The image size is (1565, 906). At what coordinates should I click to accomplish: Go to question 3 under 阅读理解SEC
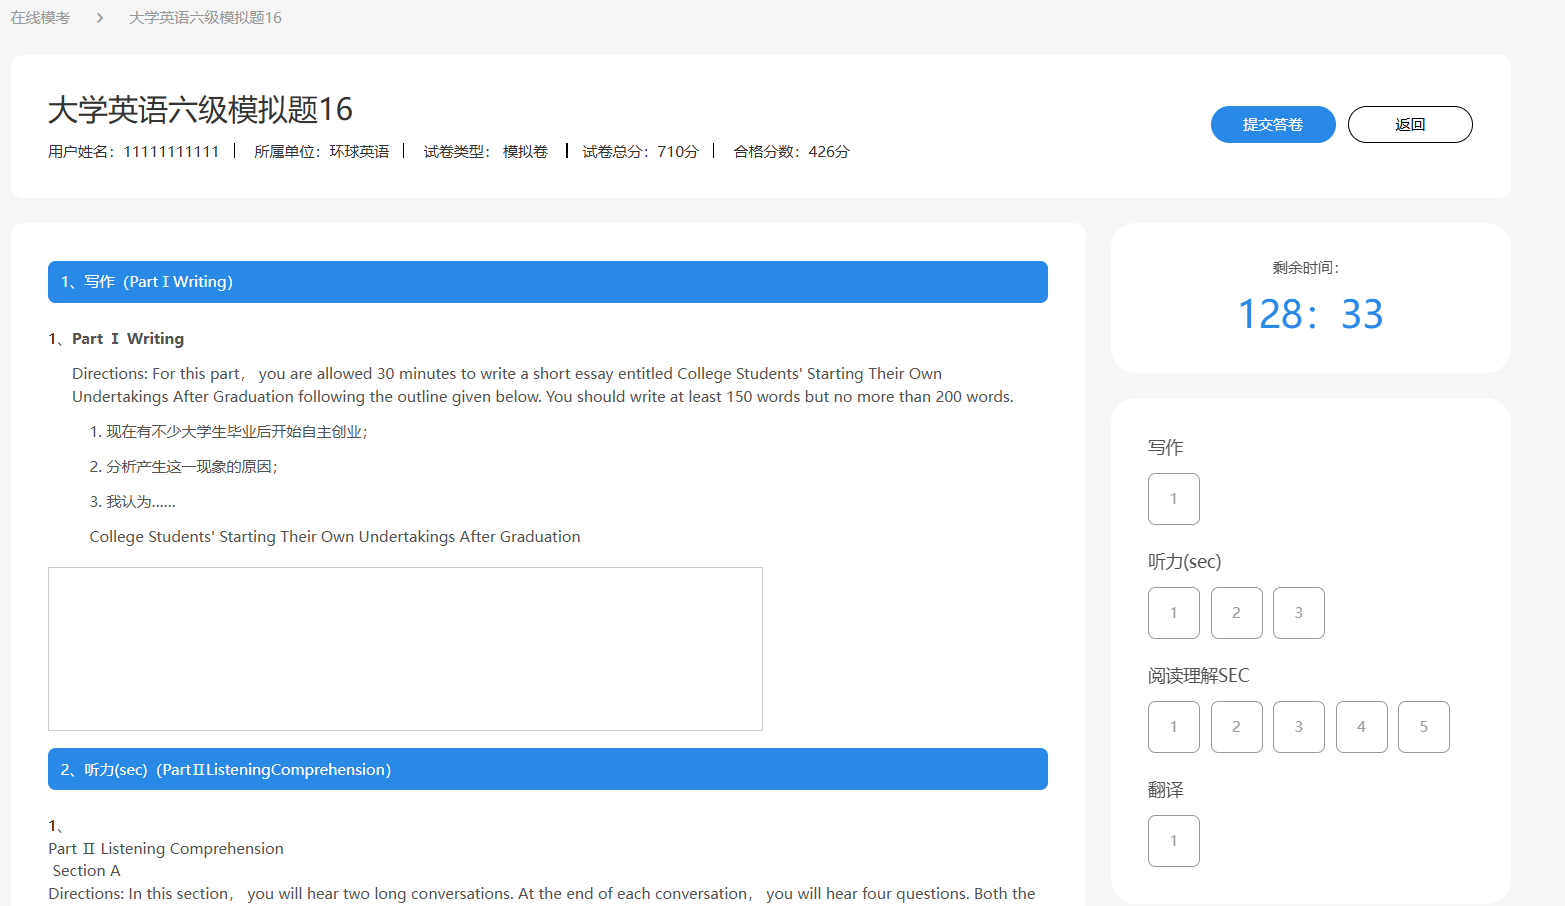1298,727
